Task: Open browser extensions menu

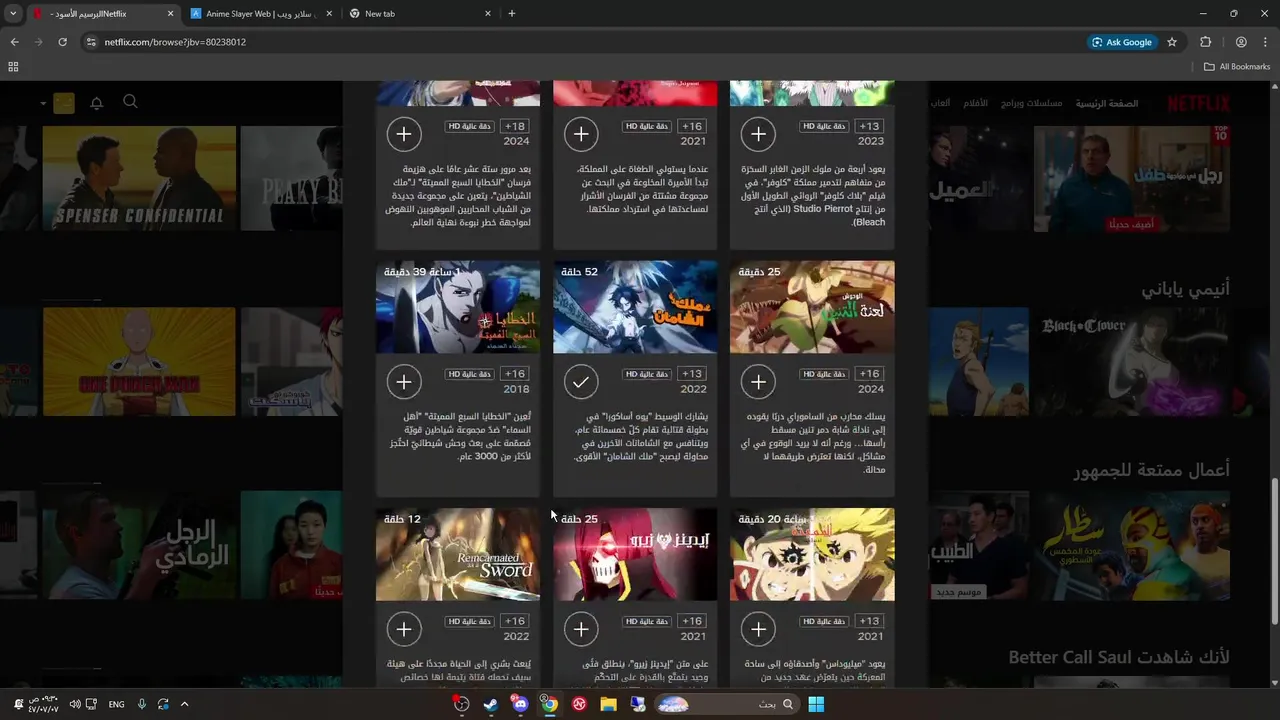Action: point(1205,42)
